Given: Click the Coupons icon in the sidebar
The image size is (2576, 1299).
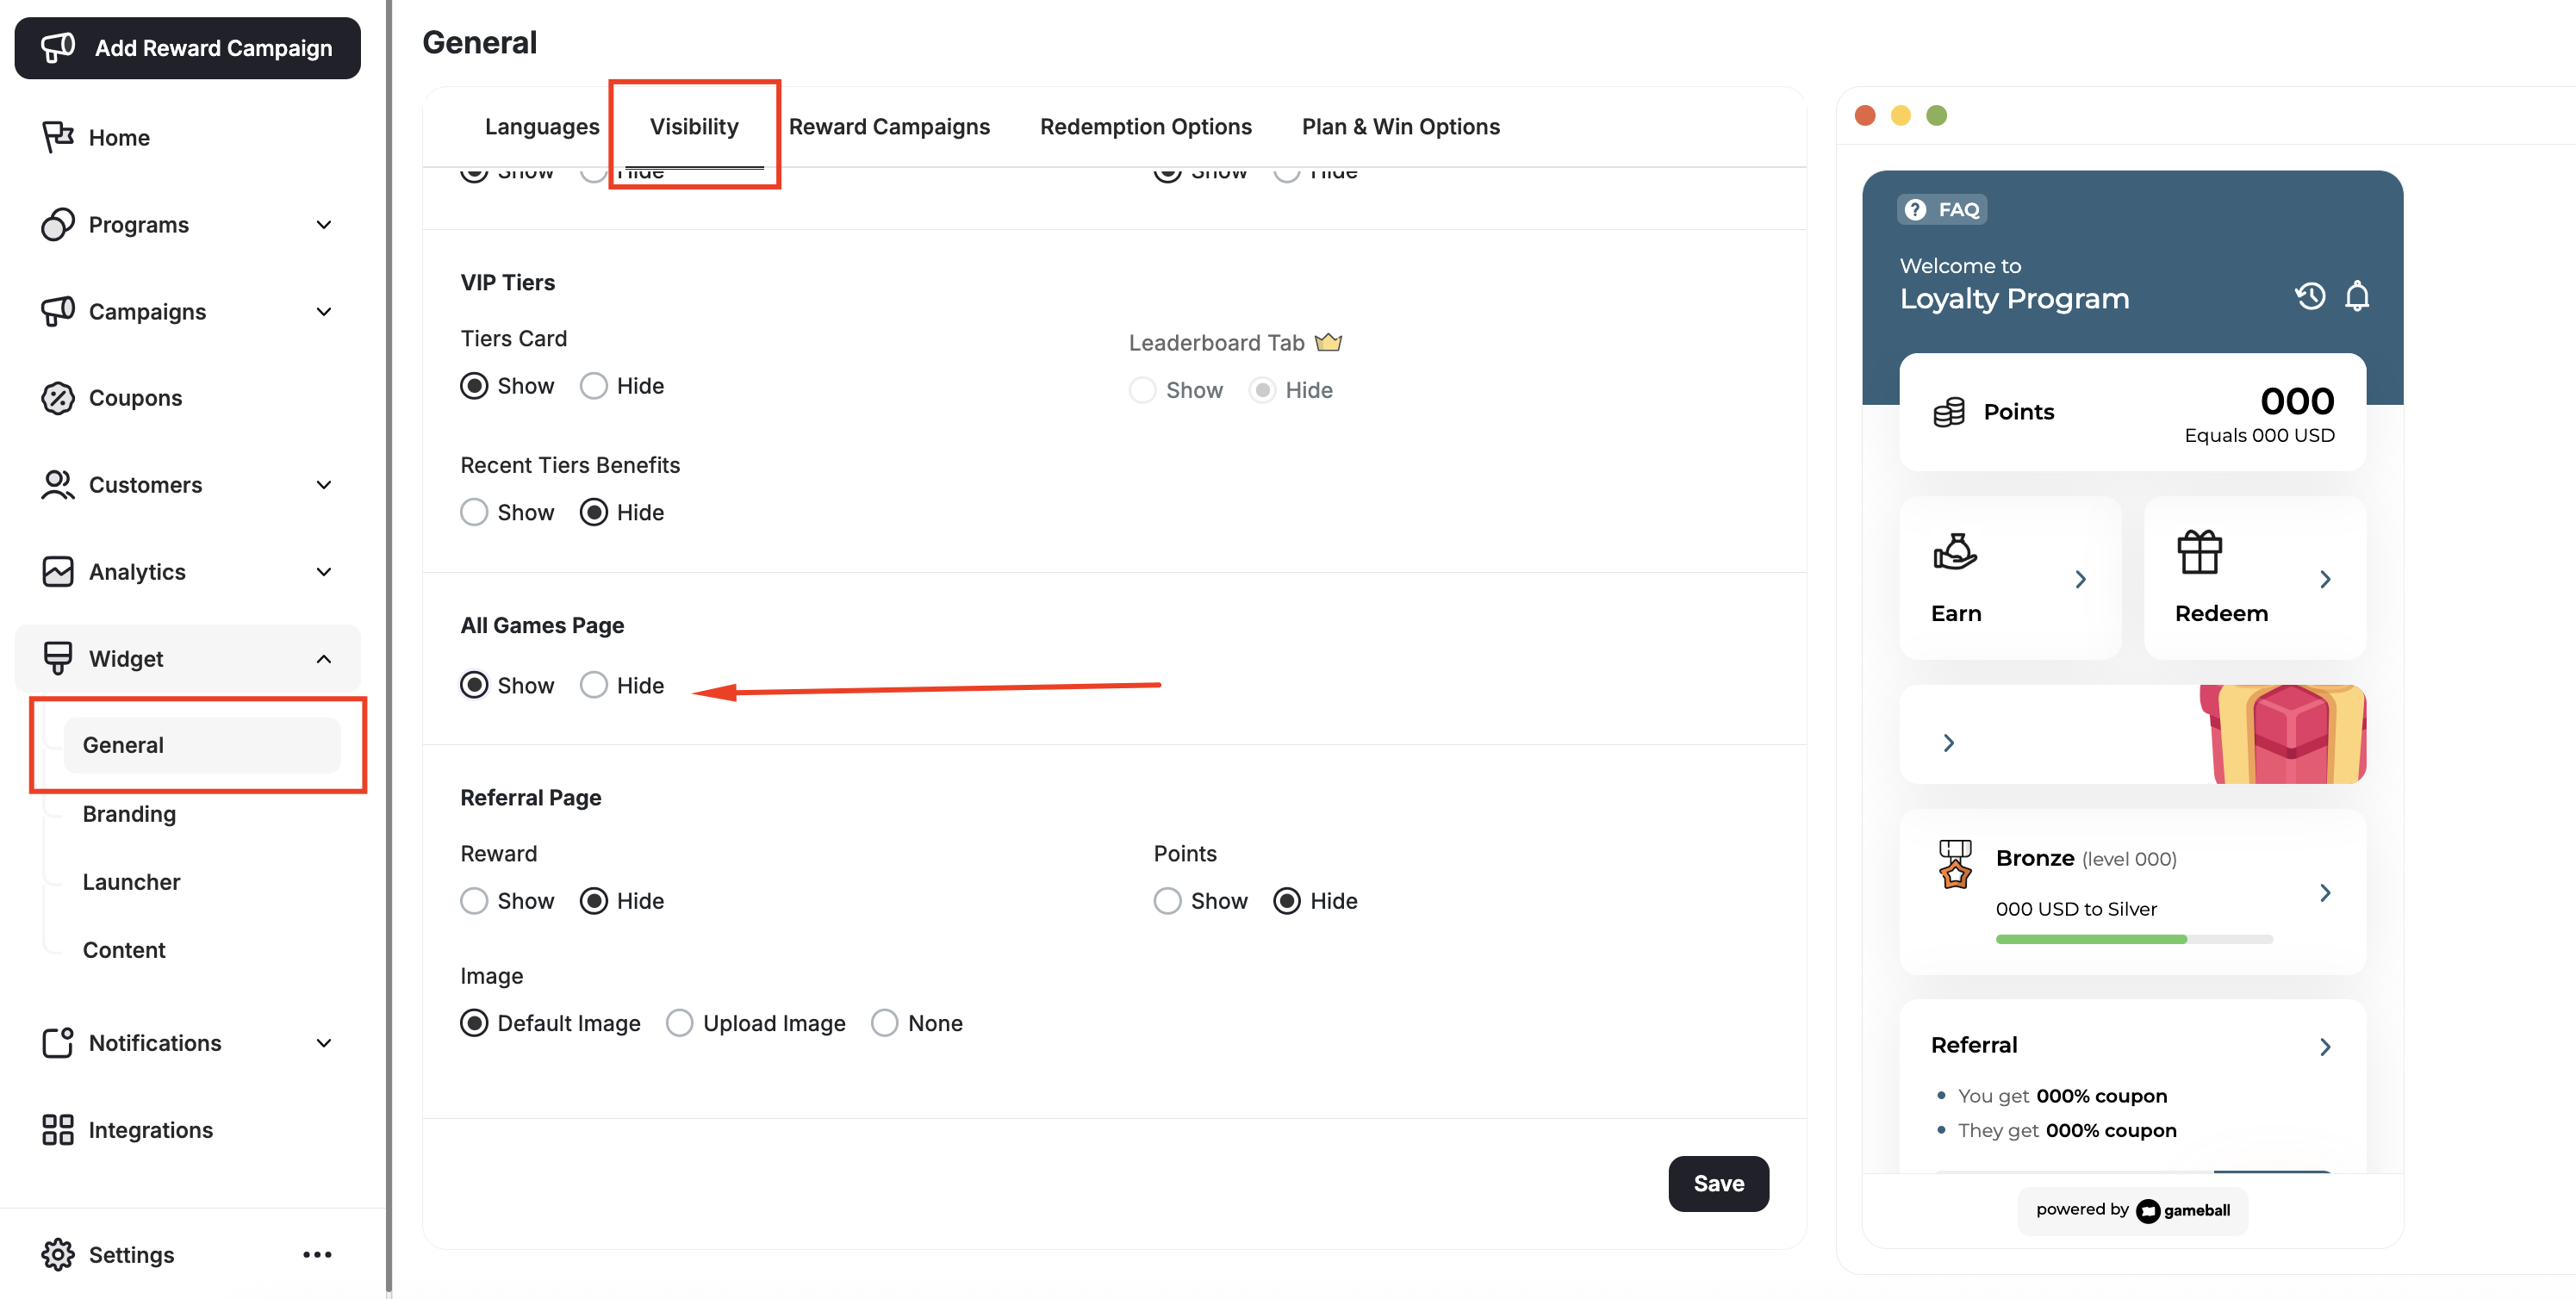Looking at the screenshot, I should coord(57,397).
